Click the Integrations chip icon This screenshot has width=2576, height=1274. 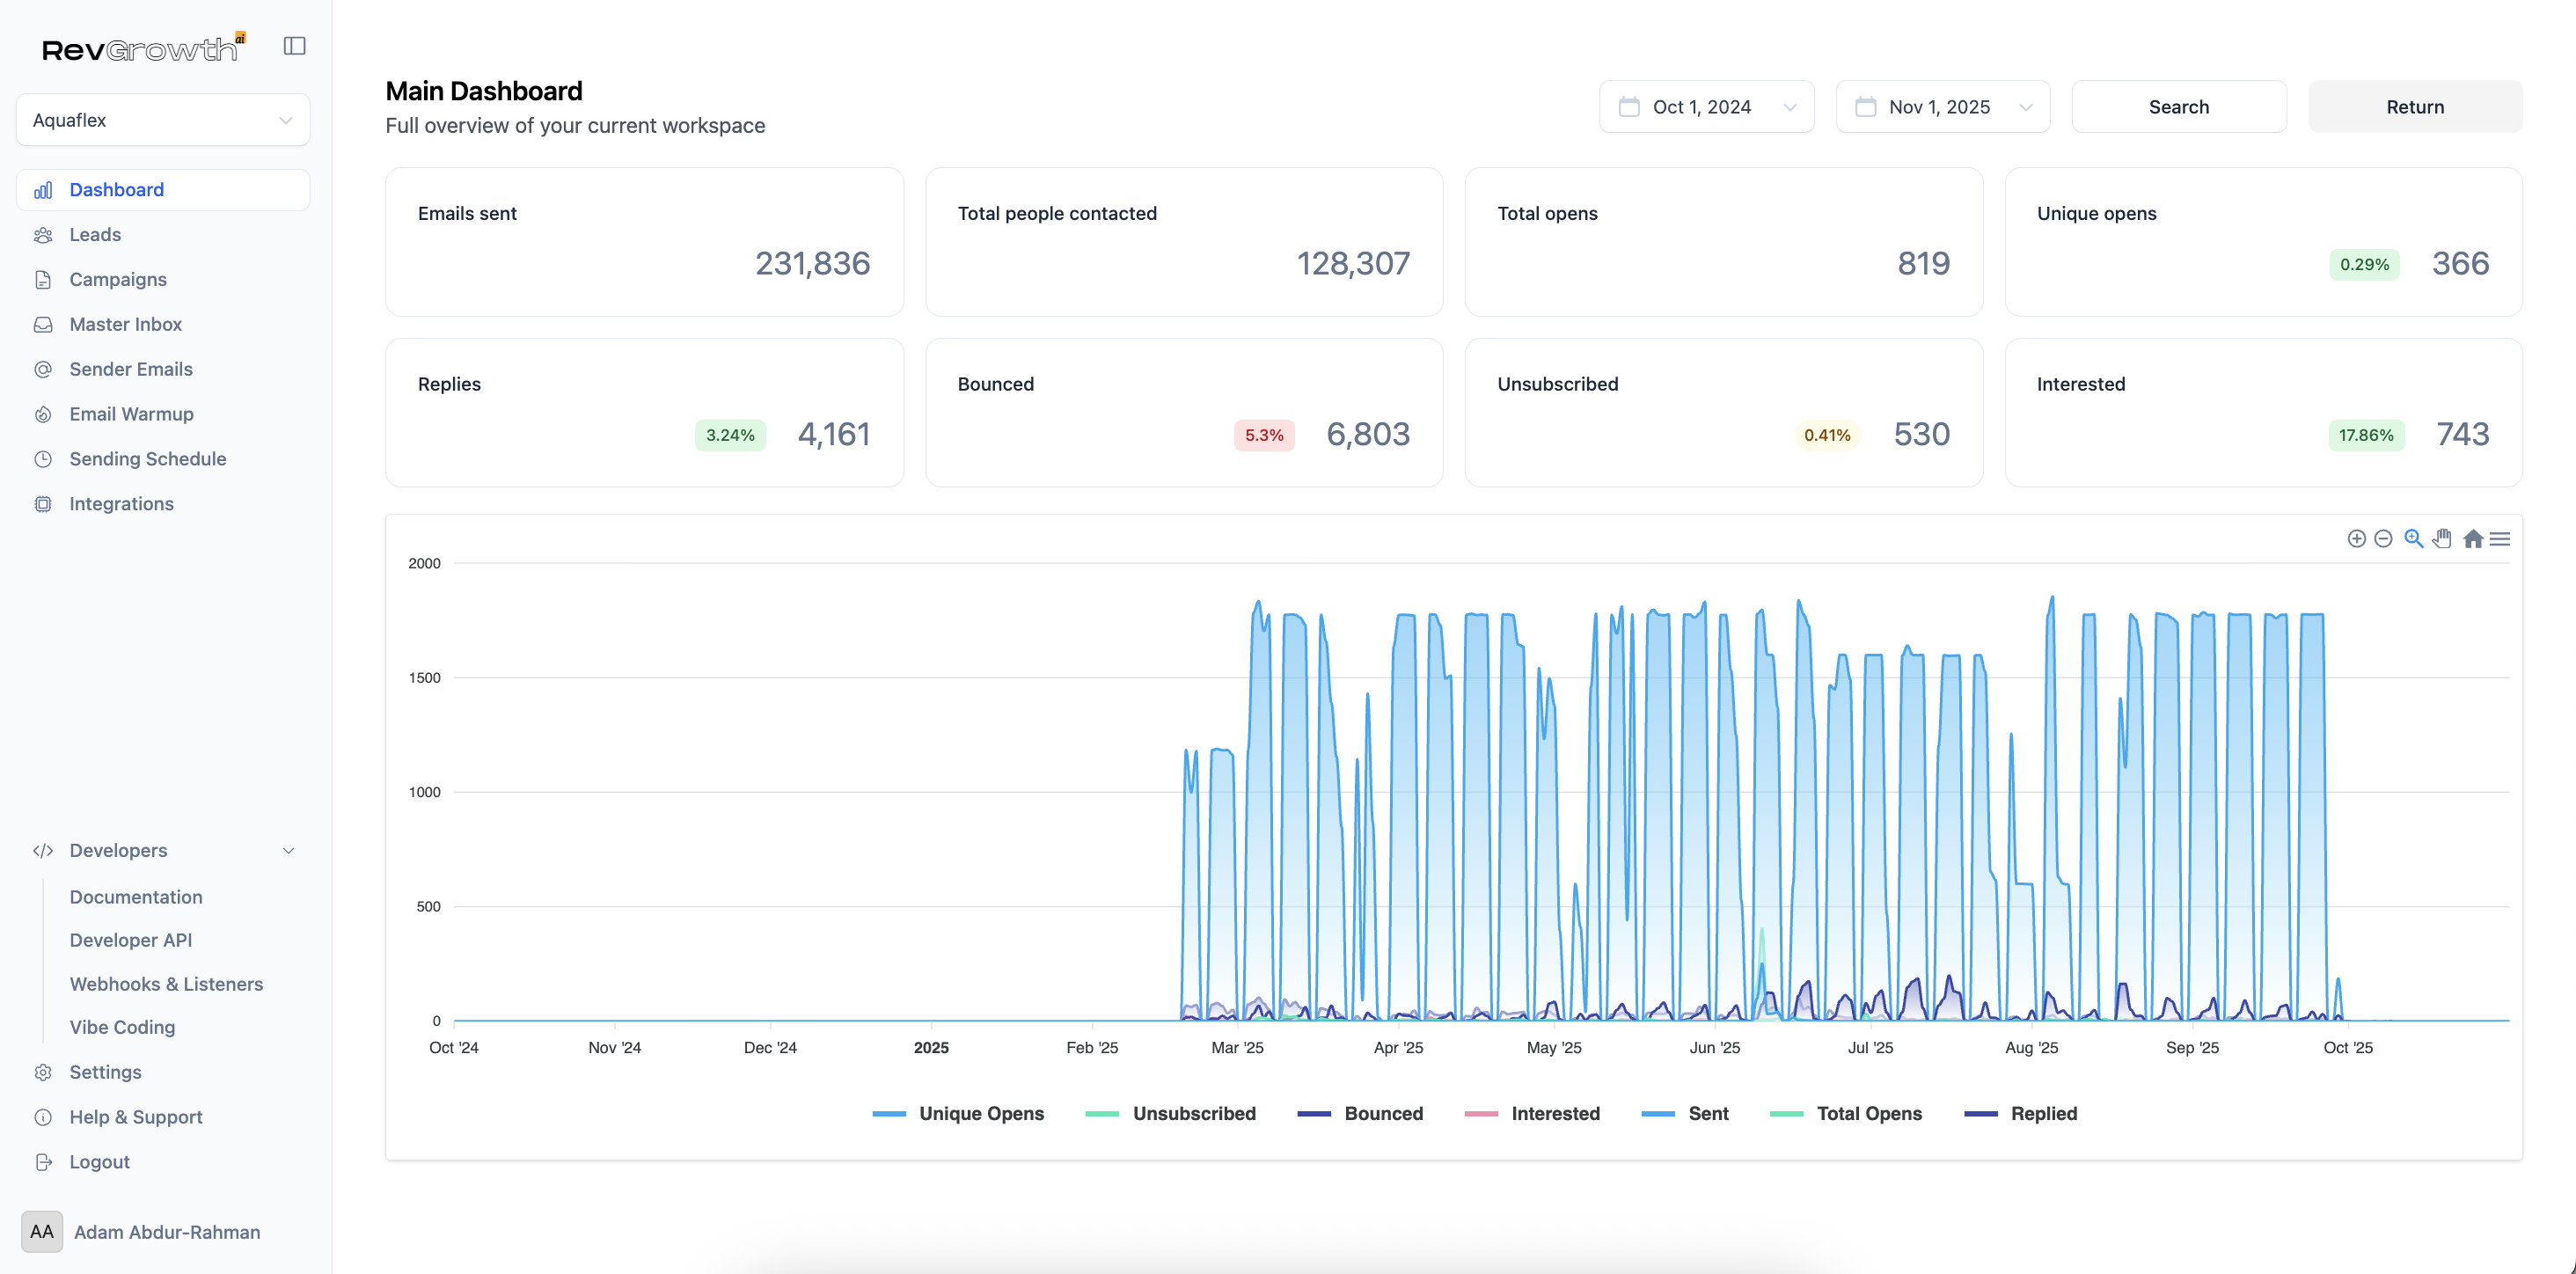43,504
